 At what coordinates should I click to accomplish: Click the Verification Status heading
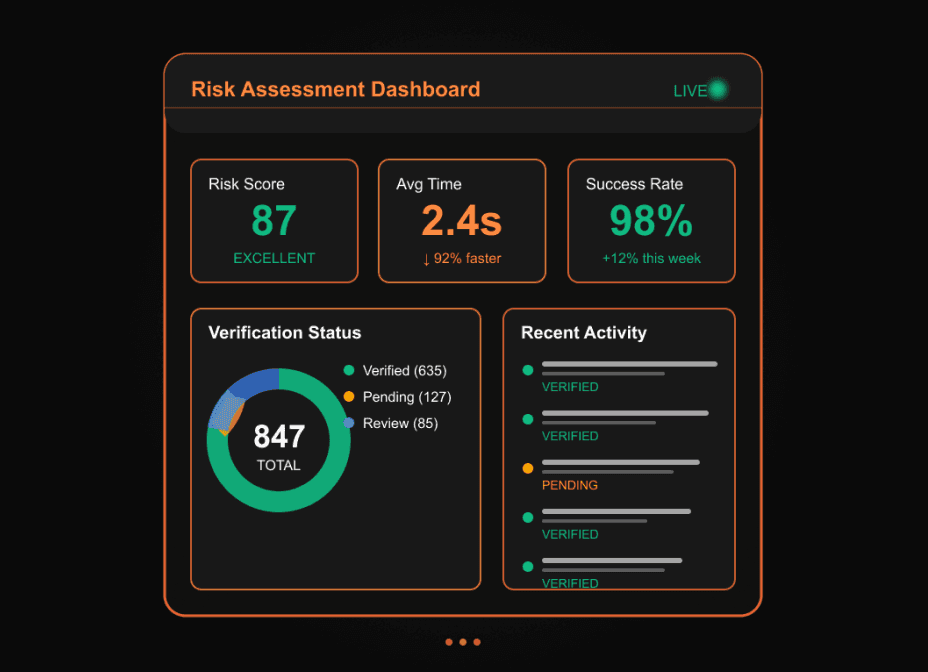click(285, 333)
